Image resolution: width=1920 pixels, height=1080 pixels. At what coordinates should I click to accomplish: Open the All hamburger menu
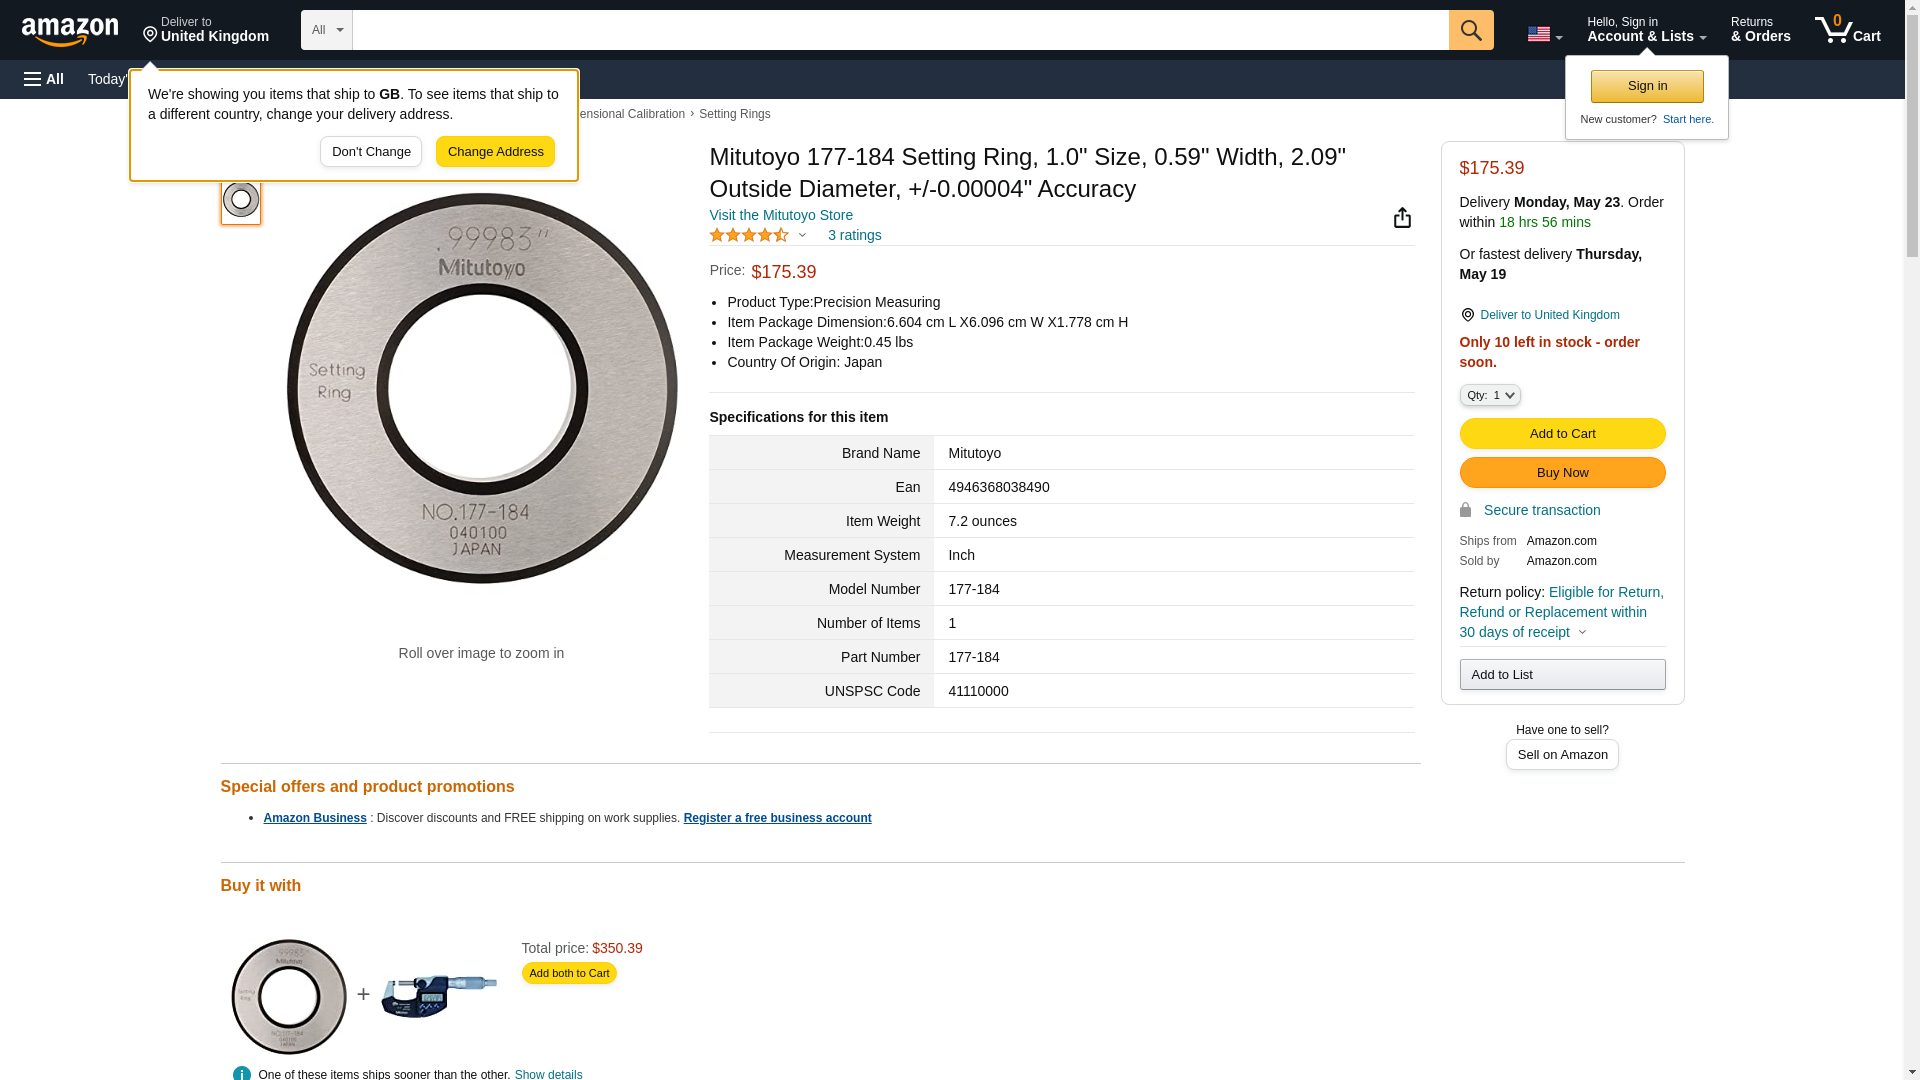[x=44, y=79]
